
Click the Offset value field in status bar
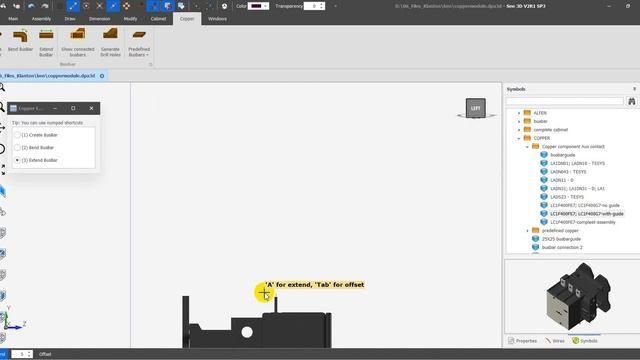tap(19, 354)
